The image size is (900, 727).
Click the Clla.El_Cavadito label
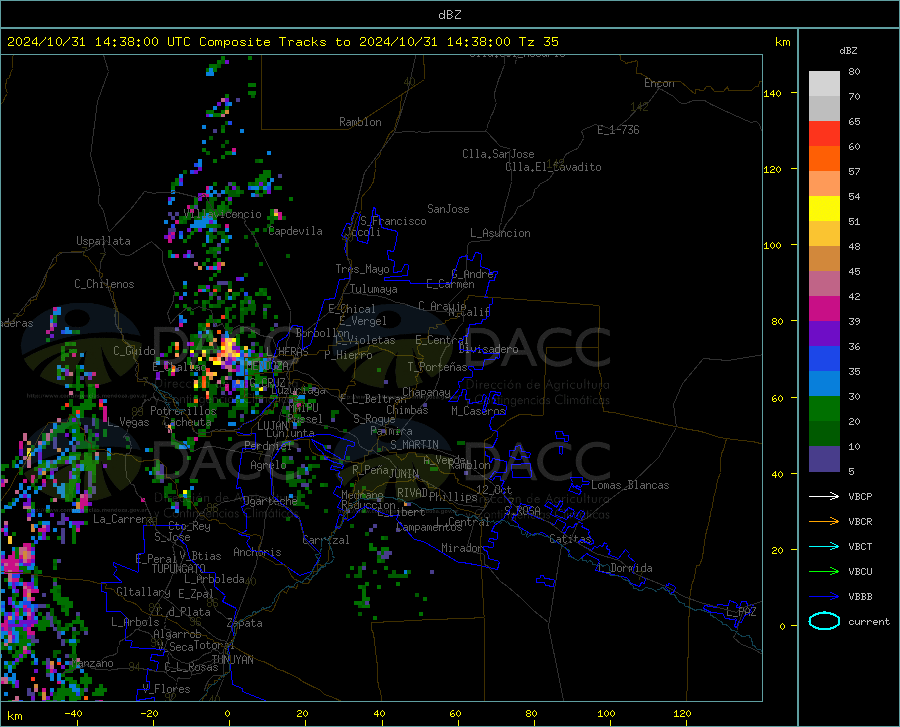tap(553, 167)
